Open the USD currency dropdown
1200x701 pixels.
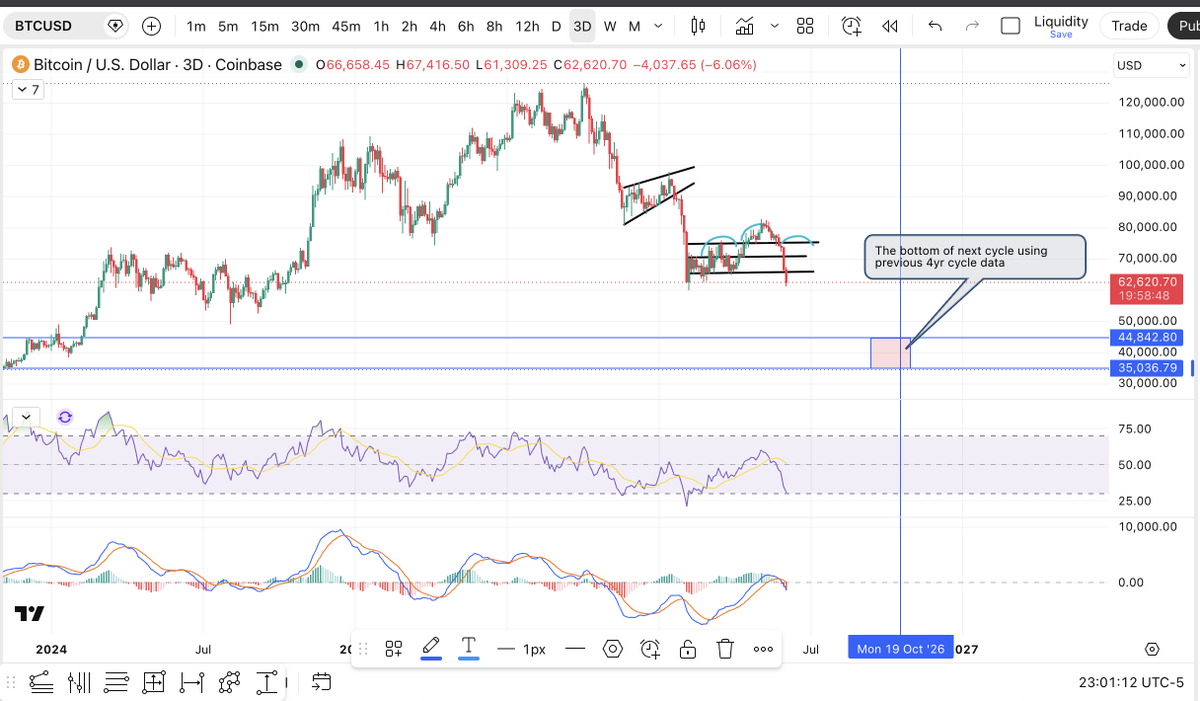click(x=1153, y=65)
